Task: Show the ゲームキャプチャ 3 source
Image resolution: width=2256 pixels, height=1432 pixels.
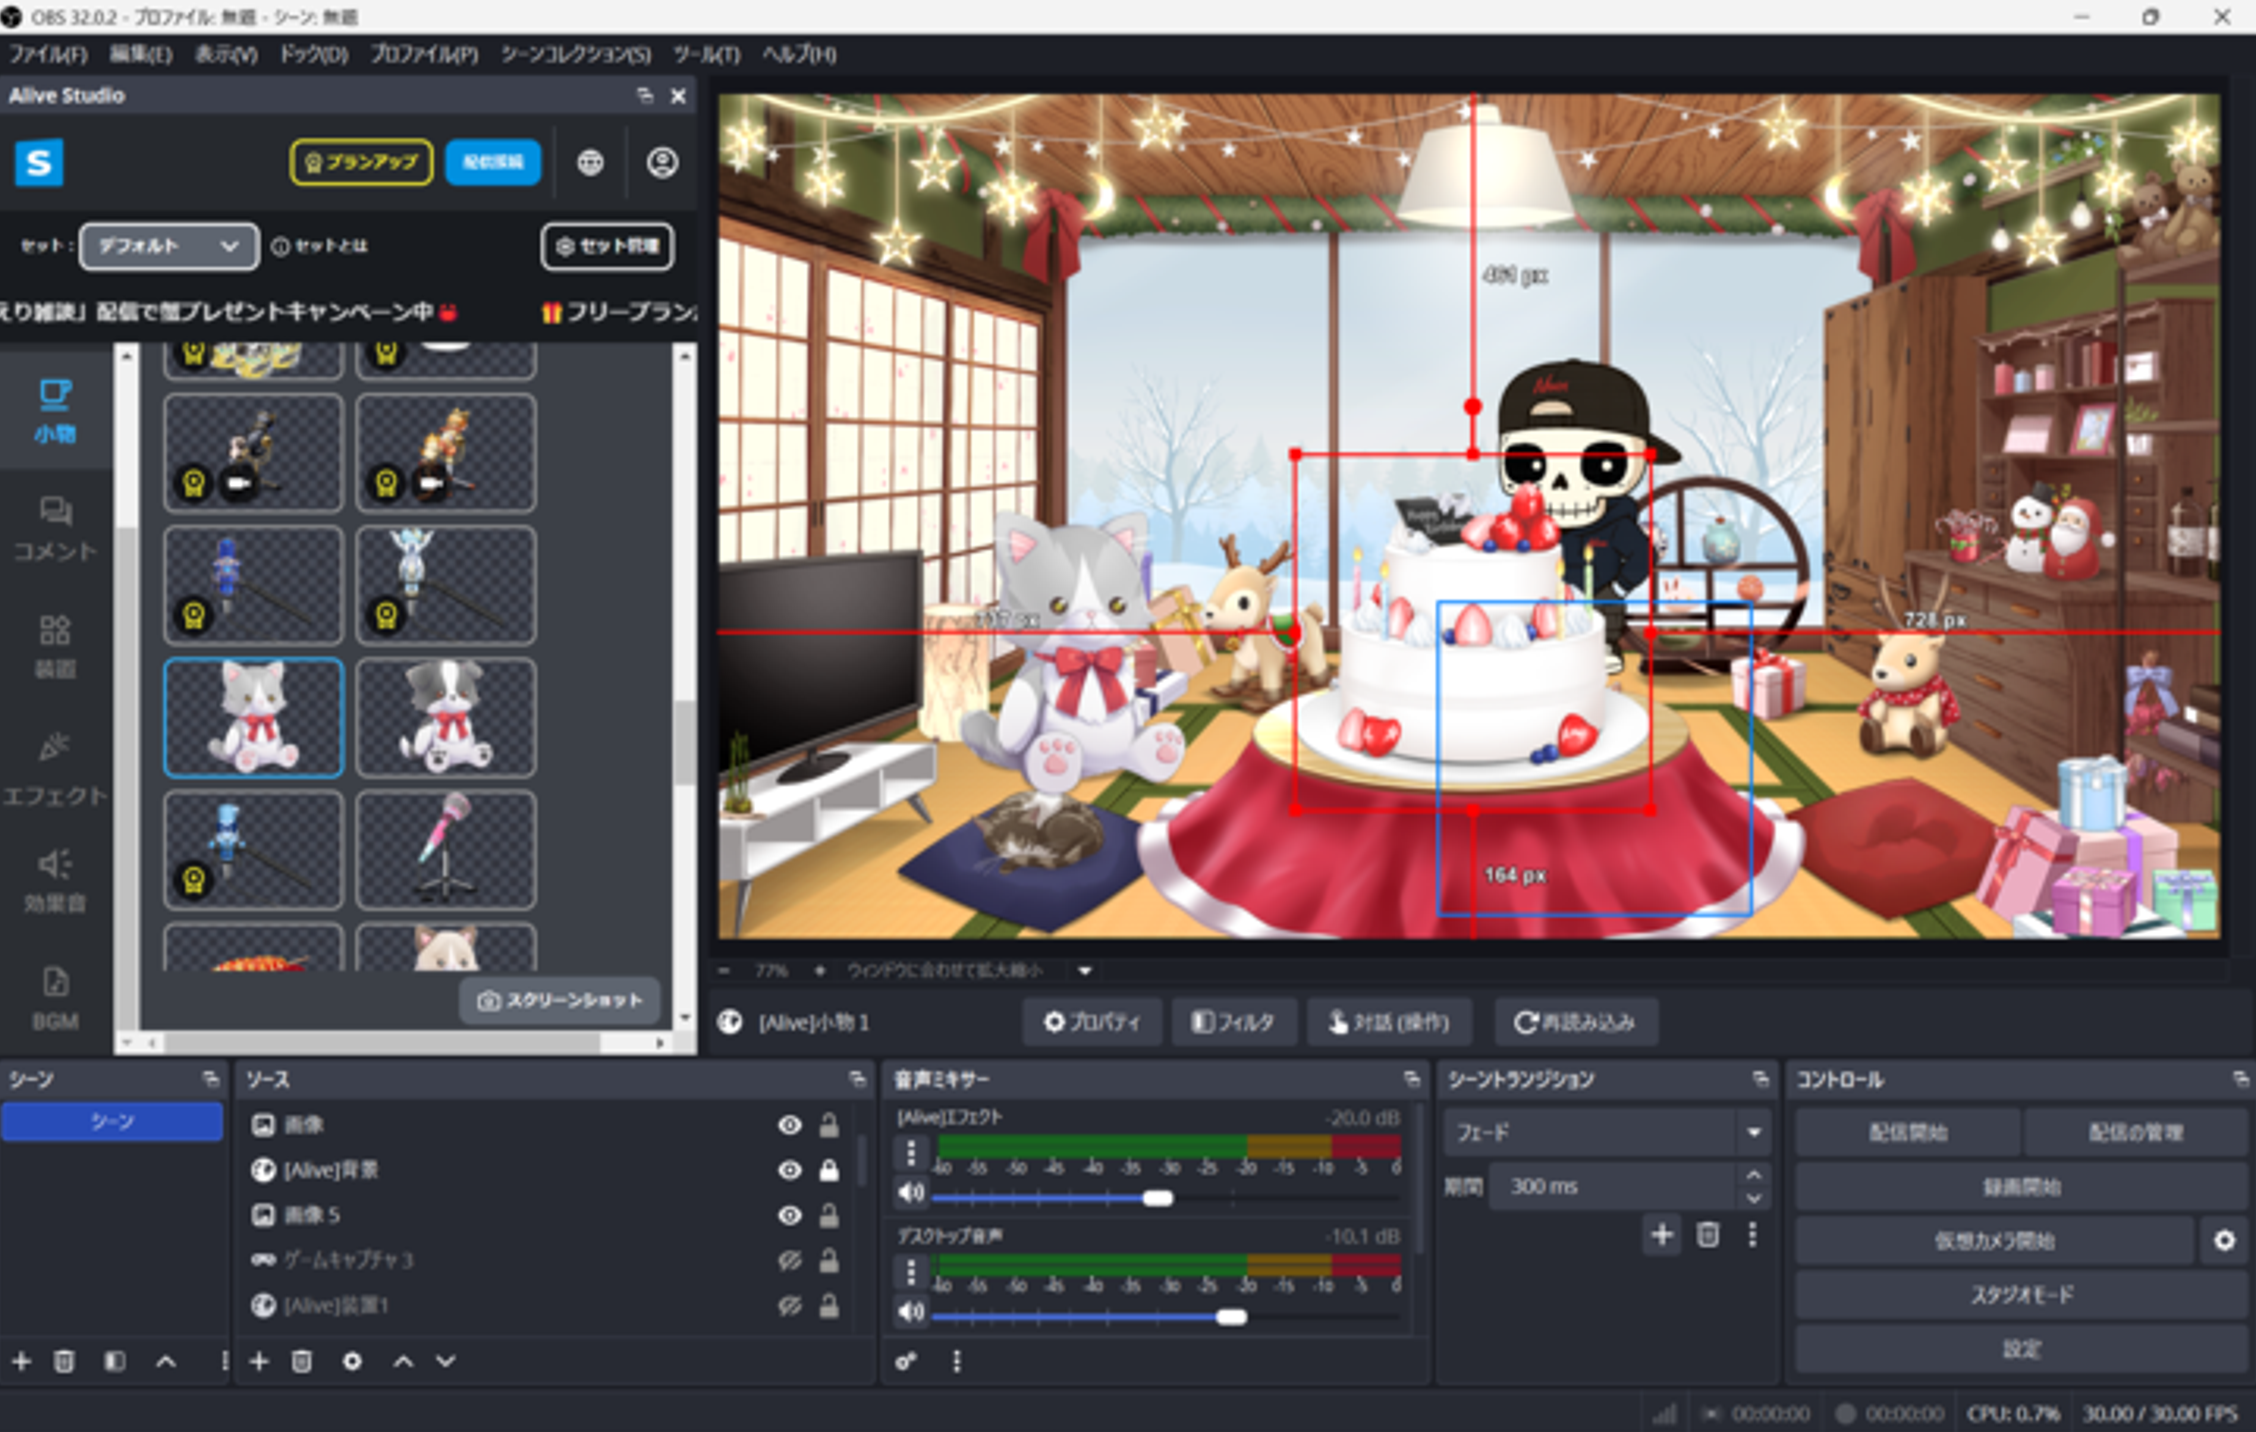Action: tap(788, 1261)
